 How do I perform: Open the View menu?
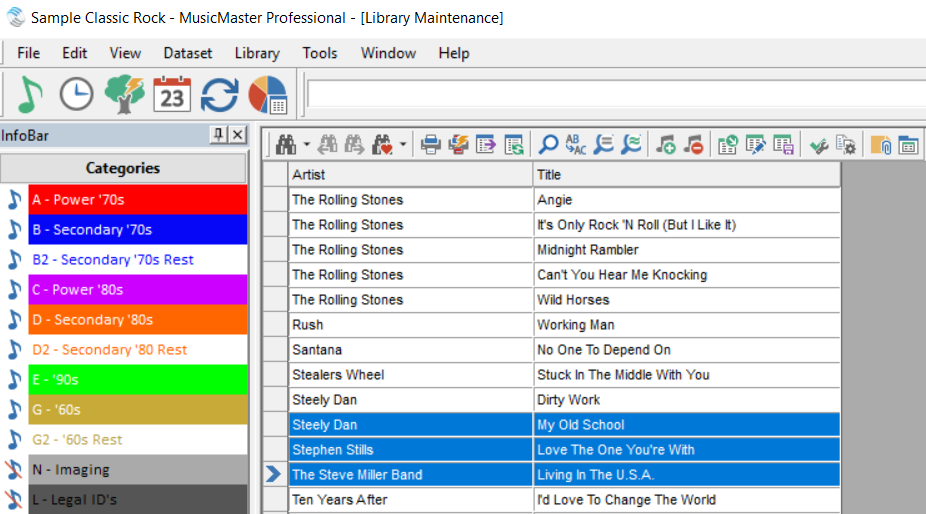pyautogui.click(x=125, y=53)
